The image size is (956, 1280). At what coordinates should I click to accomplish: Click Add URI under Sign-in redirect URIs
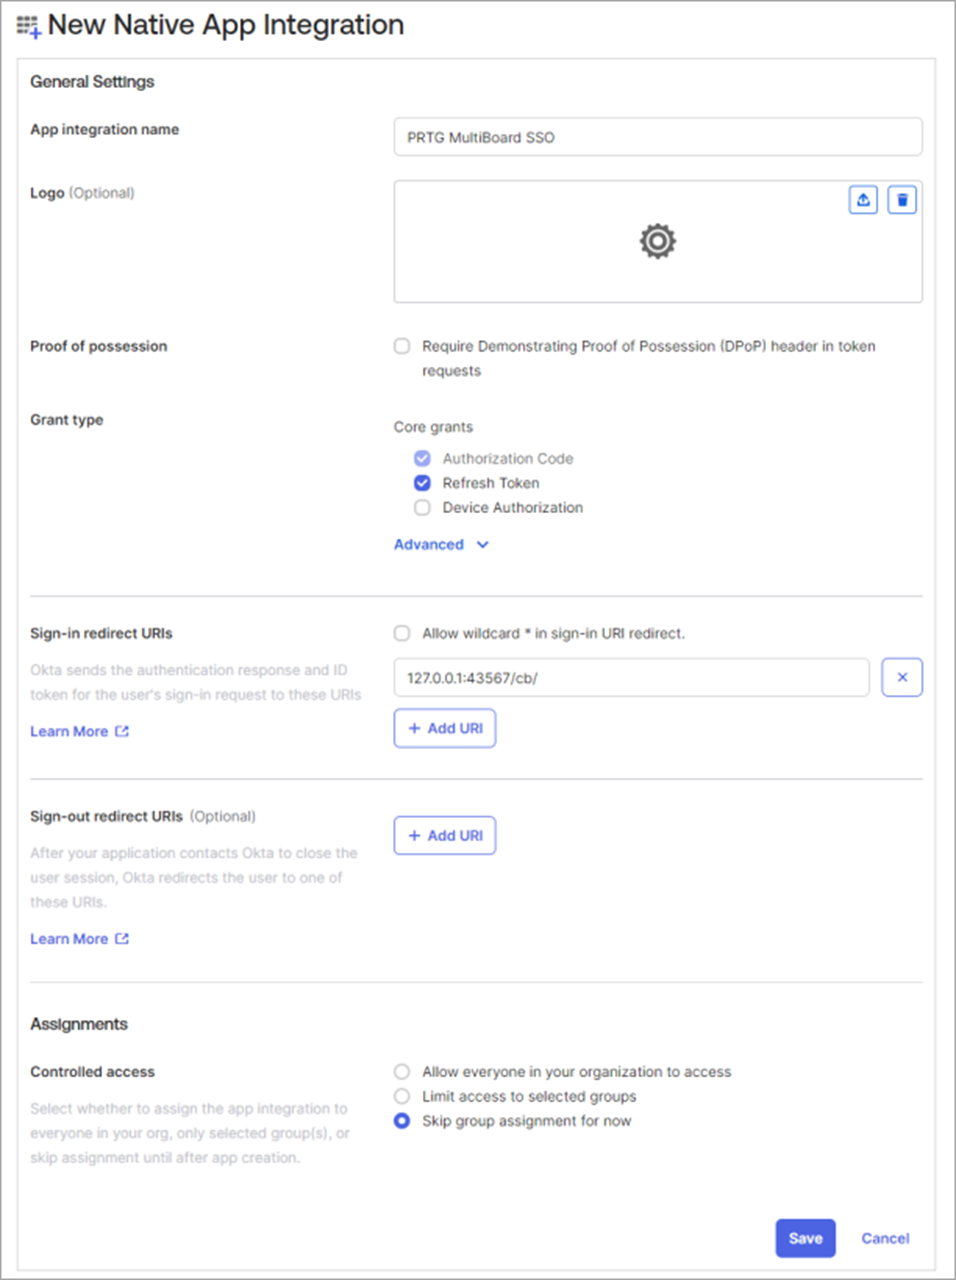click(x=445, y=728)
